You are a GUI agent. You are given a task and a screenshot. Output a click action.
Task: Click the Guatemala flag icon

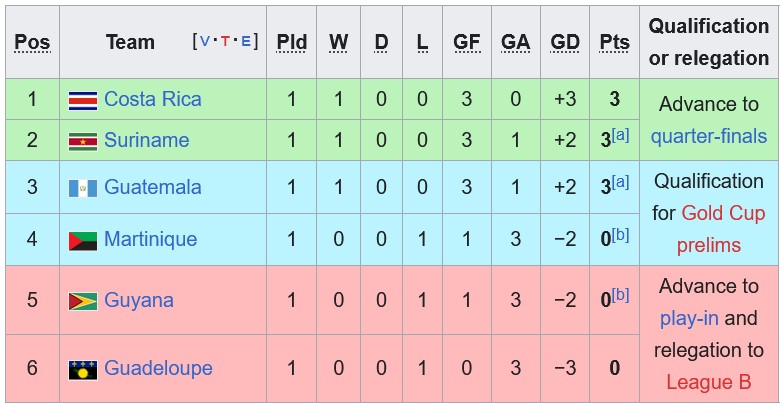pos(82,188)
